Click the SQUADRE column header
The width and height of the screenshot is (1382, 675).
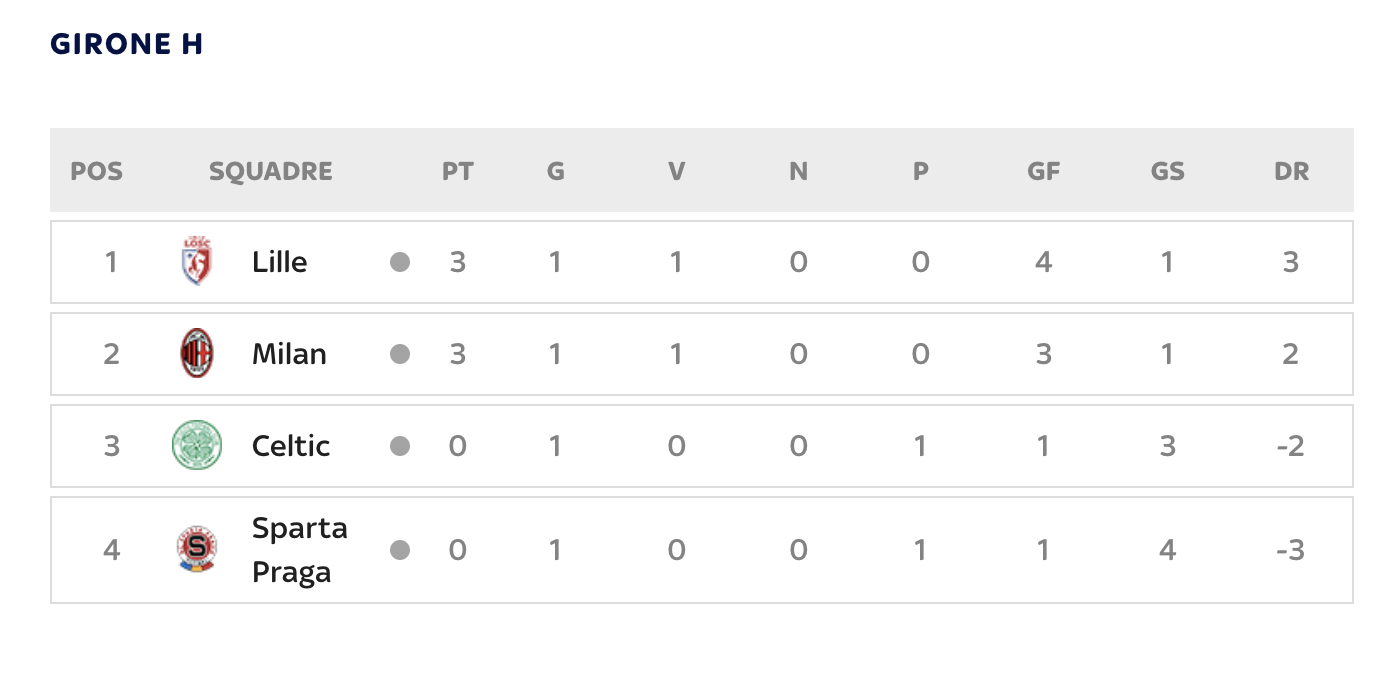tap(271, 171)
